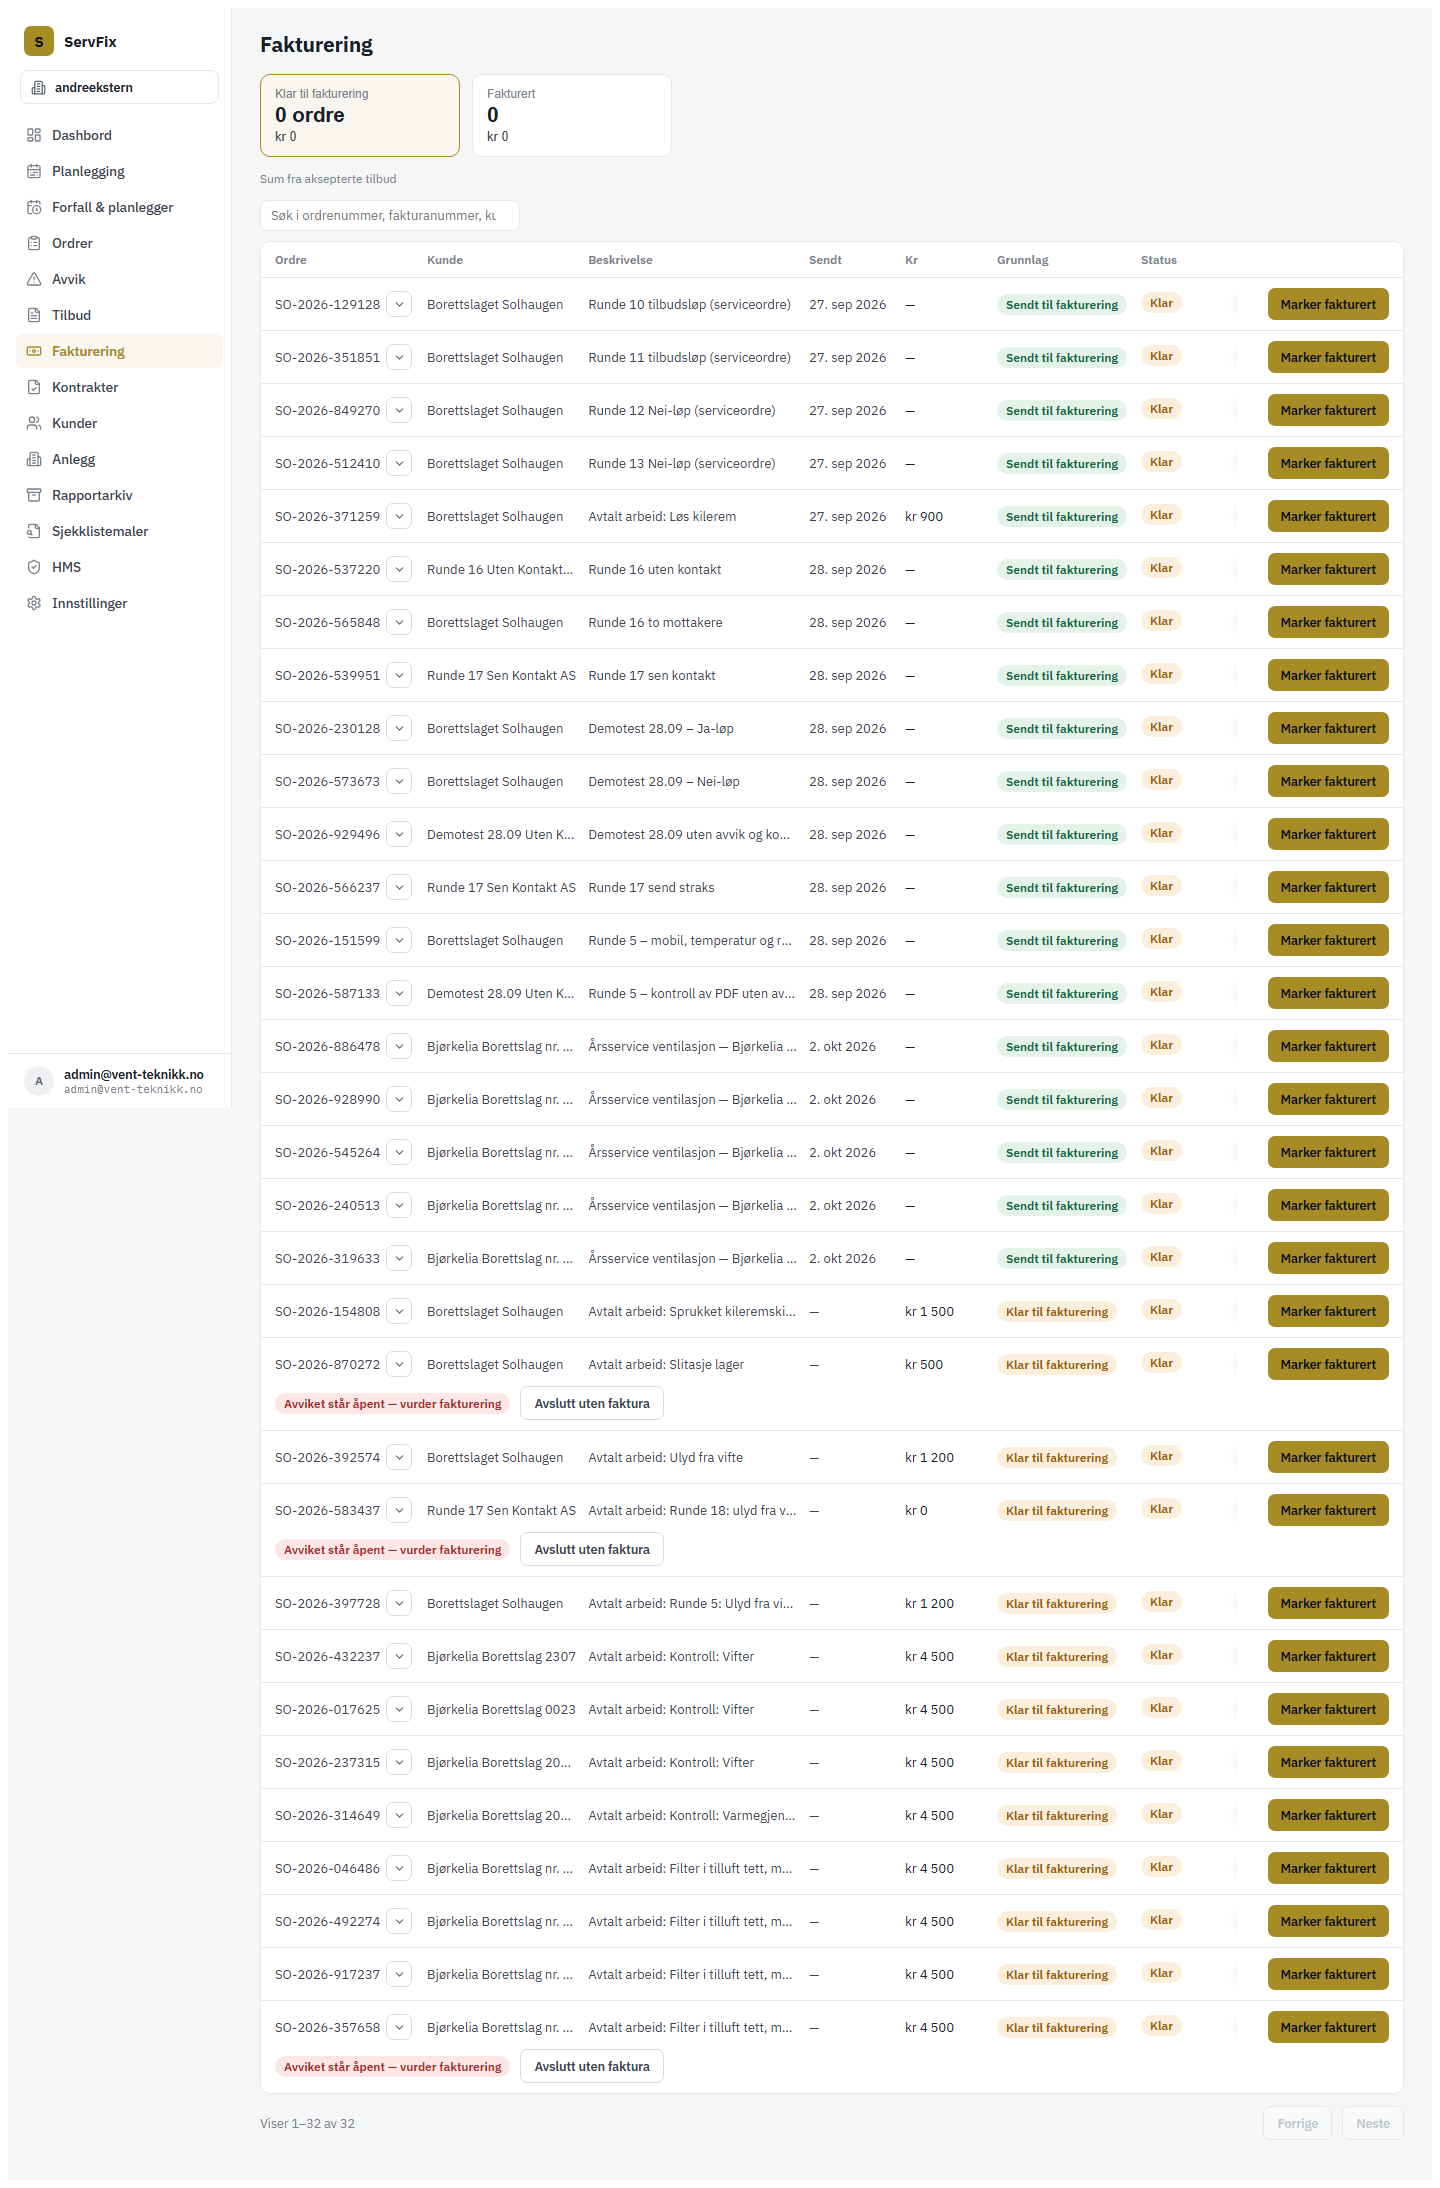The image size is (1440, 2188).
Task: Click the Tilbud document icon
Action: point(34,315)
